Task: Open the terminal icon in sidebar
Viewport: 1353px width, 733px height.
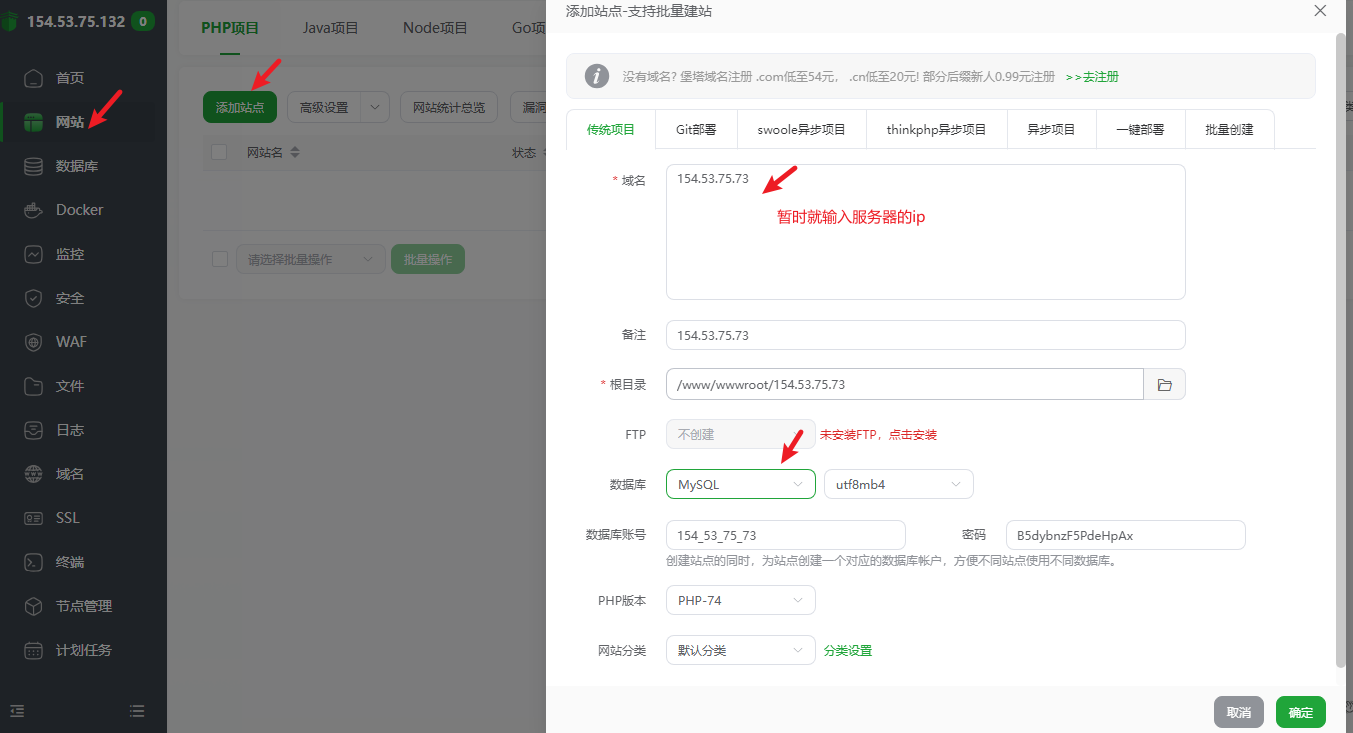Action: click(x=35, y=562)
